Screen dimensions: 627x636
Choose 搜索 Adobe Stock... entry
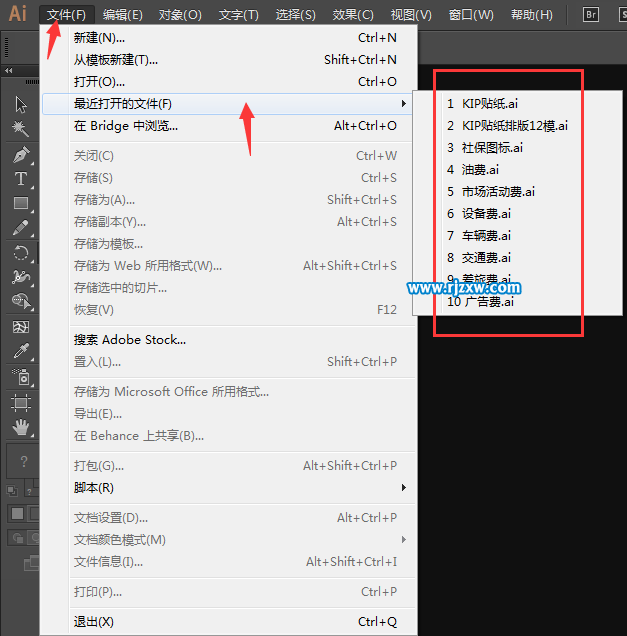click(229, 339)
